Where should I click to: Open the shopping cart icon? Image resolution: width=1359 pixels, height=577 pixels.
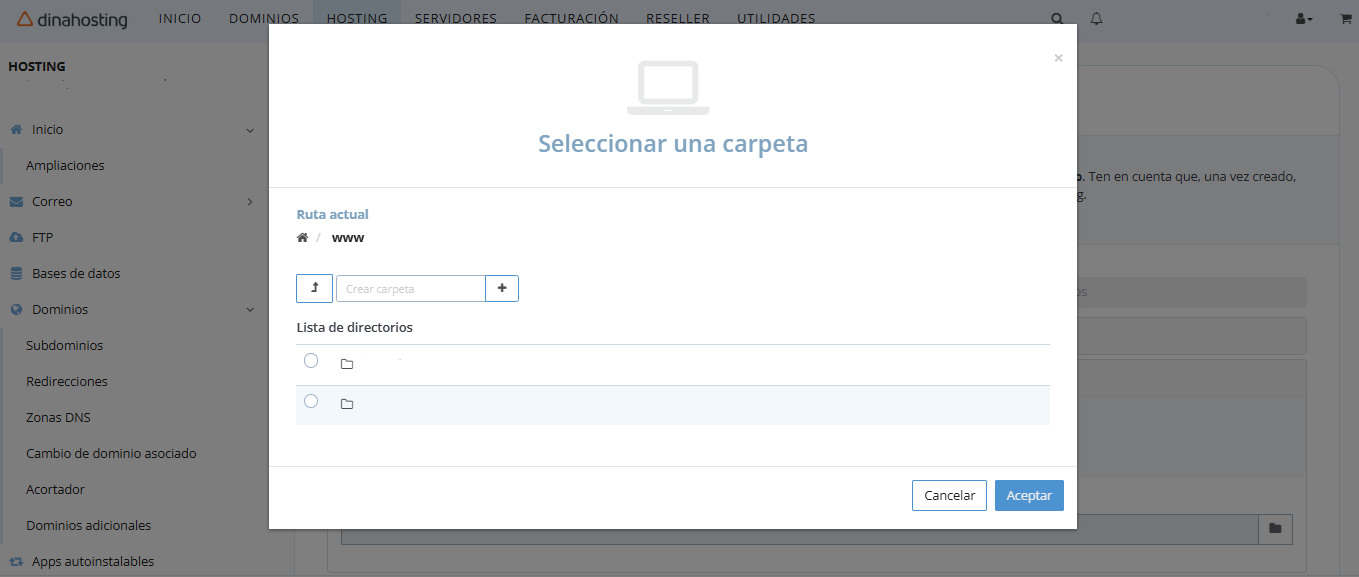(x=1344, y=18)
